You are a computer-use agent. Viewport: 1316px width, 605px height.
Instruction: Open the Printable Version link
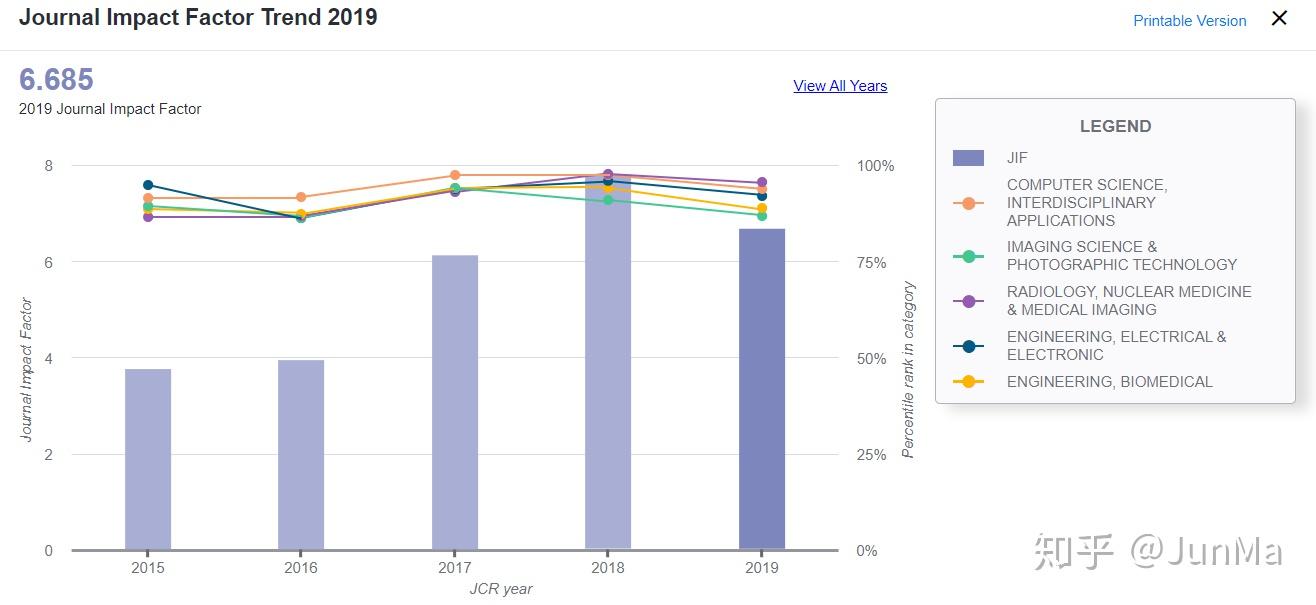pos(1189,20)
